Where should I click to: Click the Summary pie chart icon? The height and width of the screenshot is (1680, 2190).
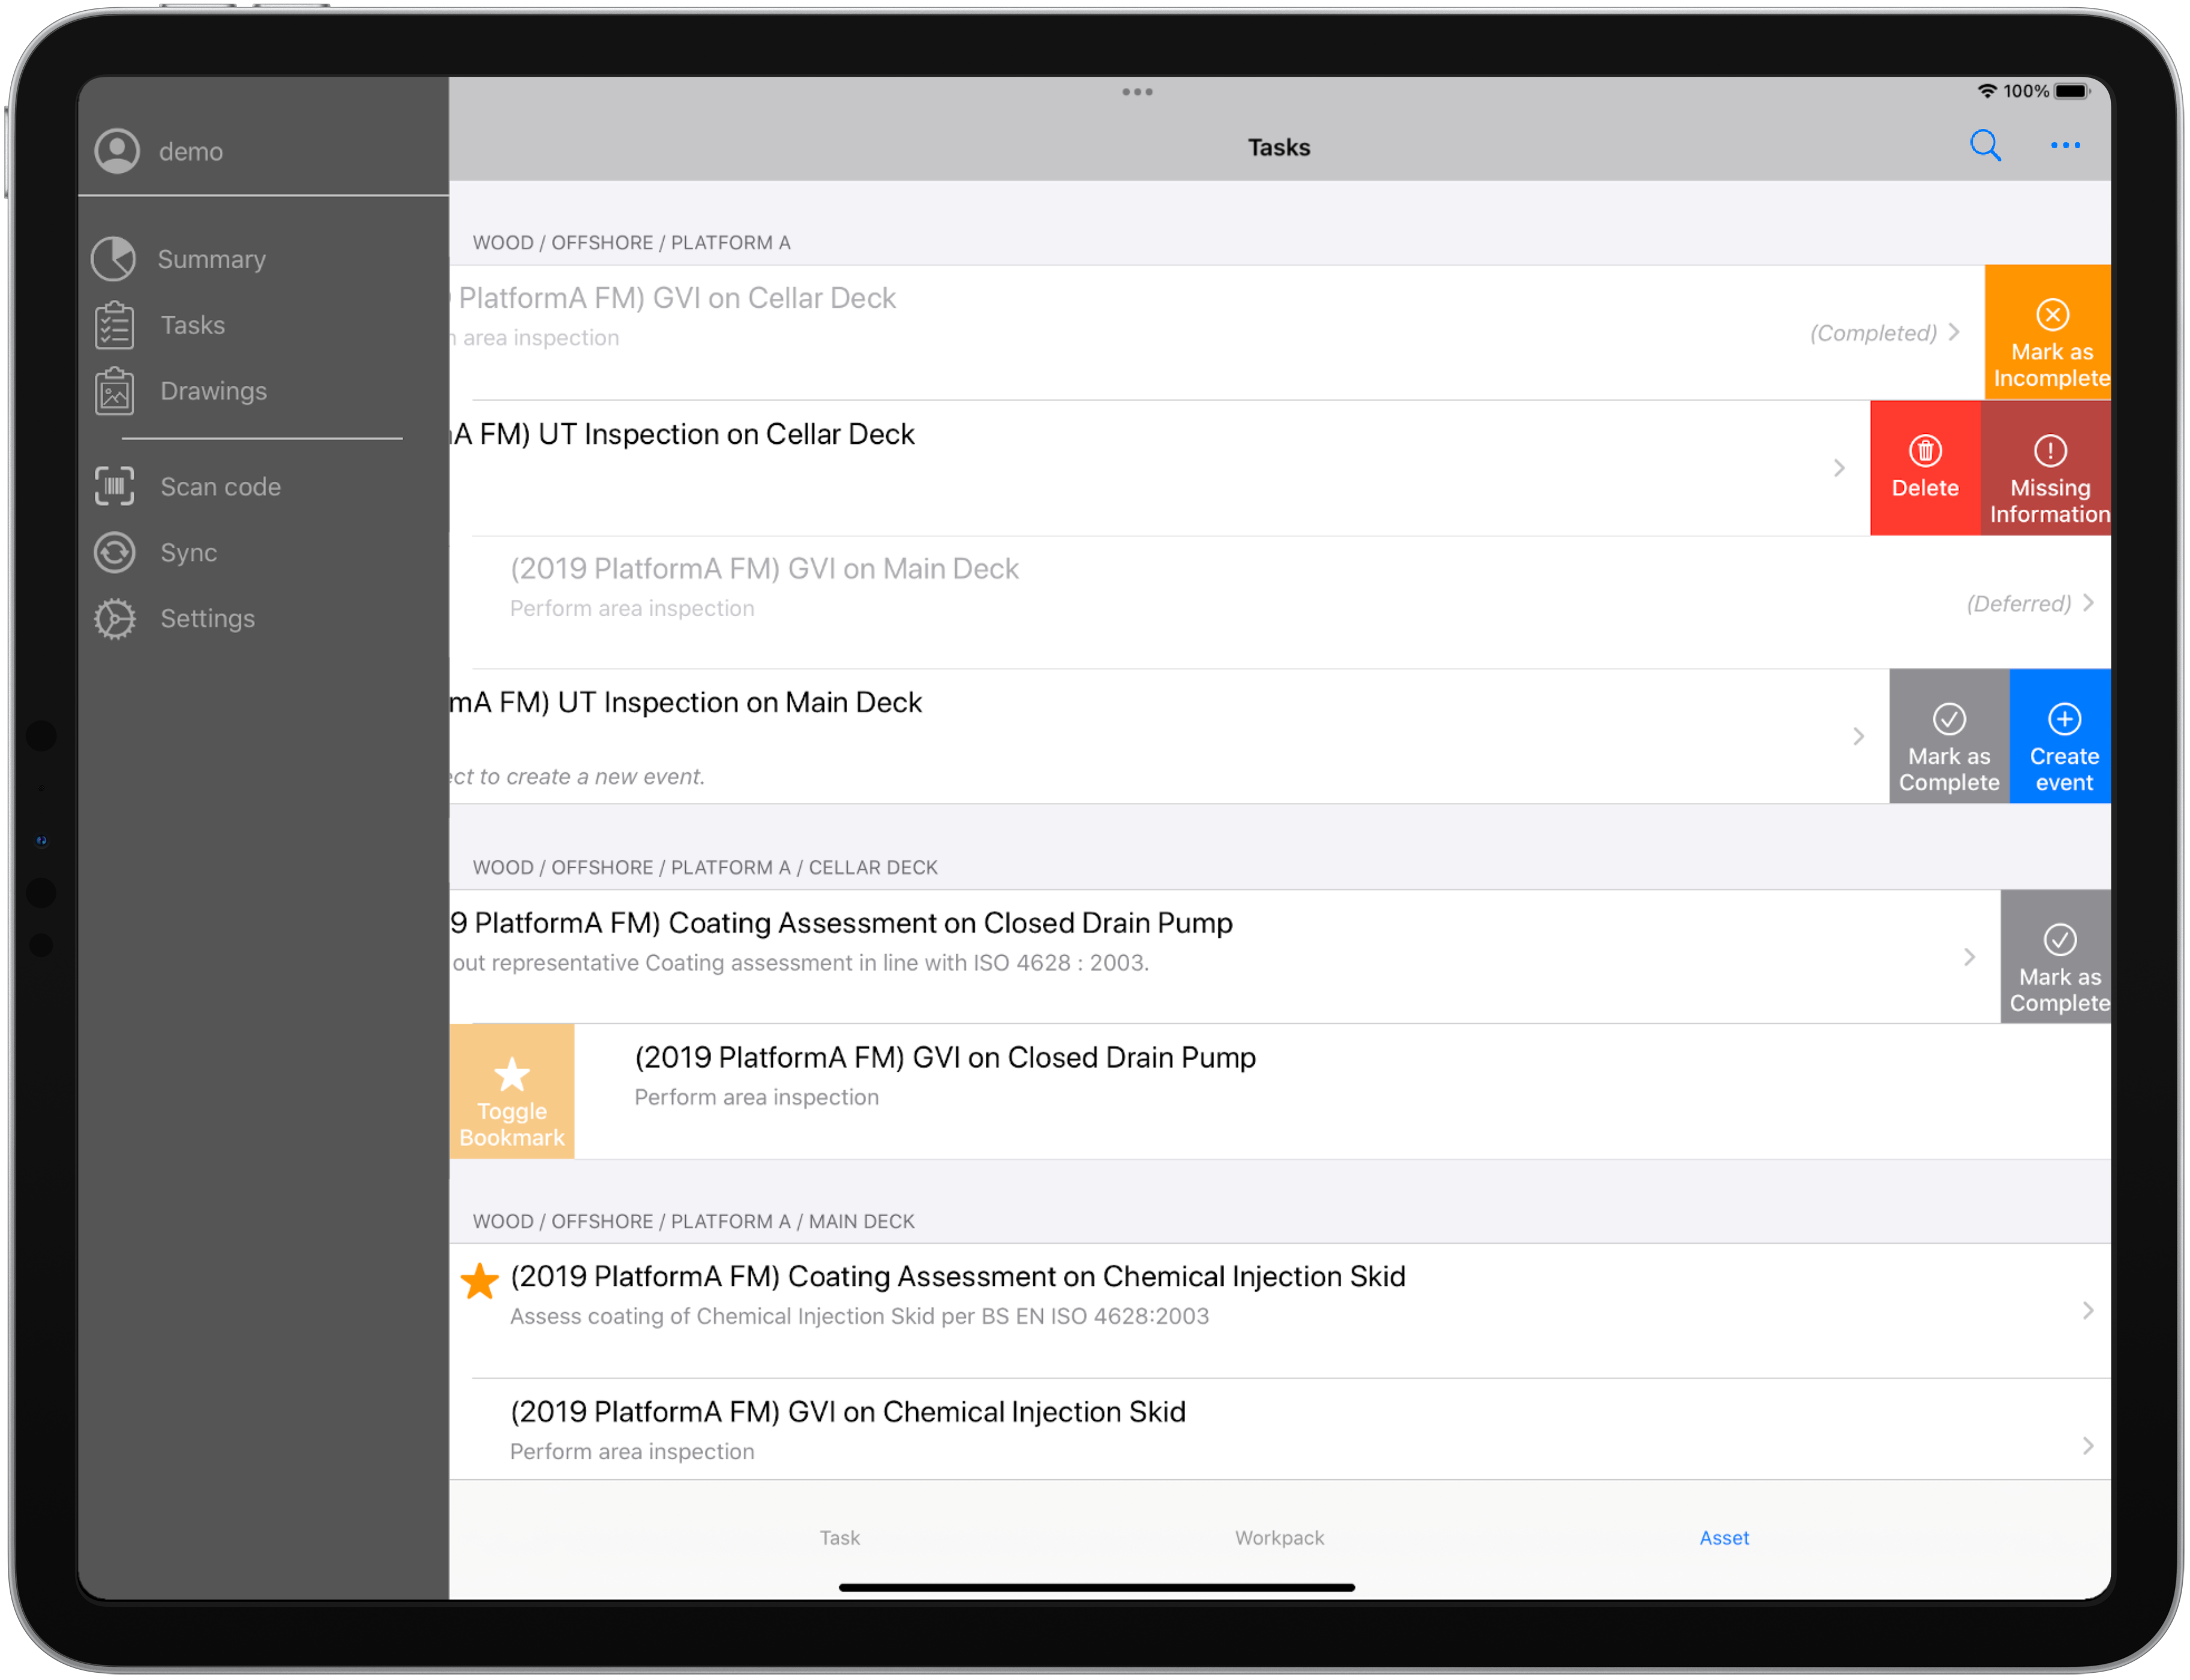point(113,259)
